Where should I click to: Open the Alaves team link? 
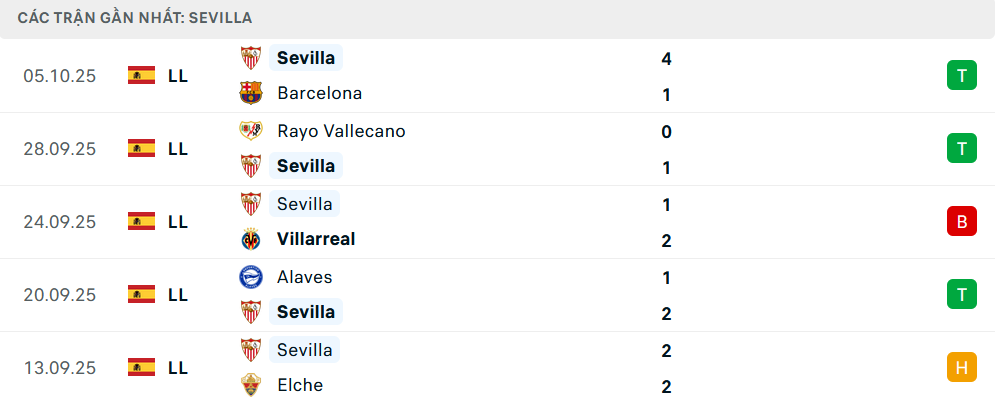[304, 277]
